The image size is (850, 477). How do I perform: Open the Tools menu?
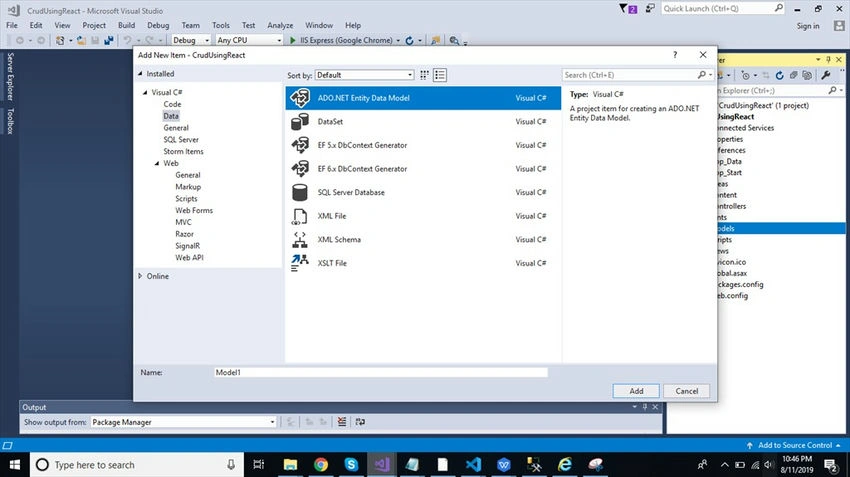point(221,25)
